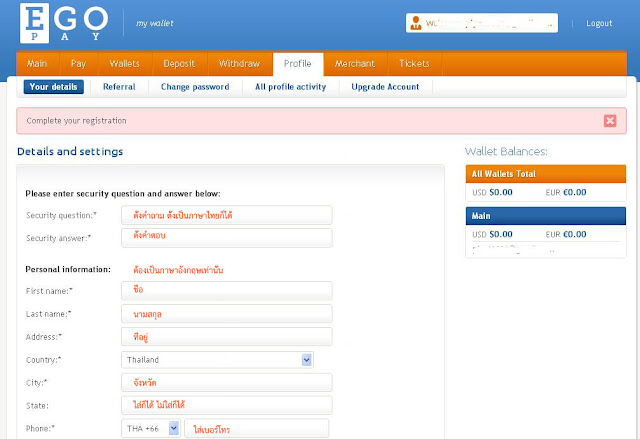
Task: Switch to the Wallets tab
Action: pyautogui.click(x=124, y=64)
